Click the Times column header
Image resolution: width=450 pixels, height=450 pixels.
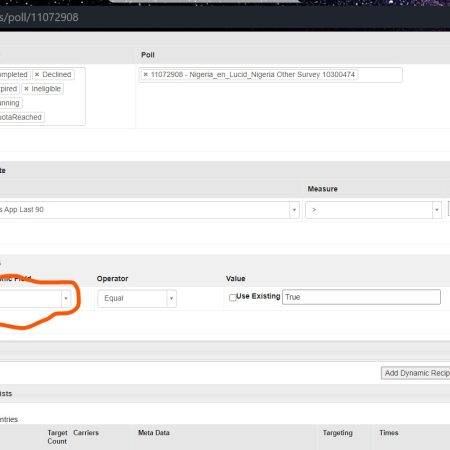pos(389,433)
